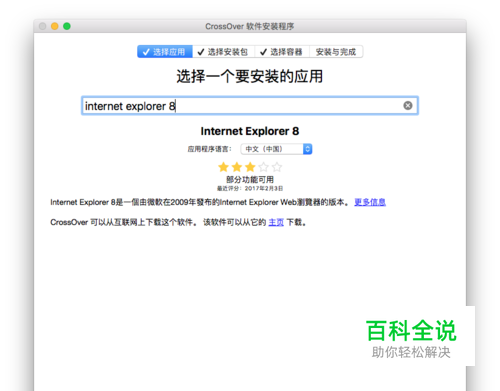Open the 更多信息 link

(x=370, y=202)
